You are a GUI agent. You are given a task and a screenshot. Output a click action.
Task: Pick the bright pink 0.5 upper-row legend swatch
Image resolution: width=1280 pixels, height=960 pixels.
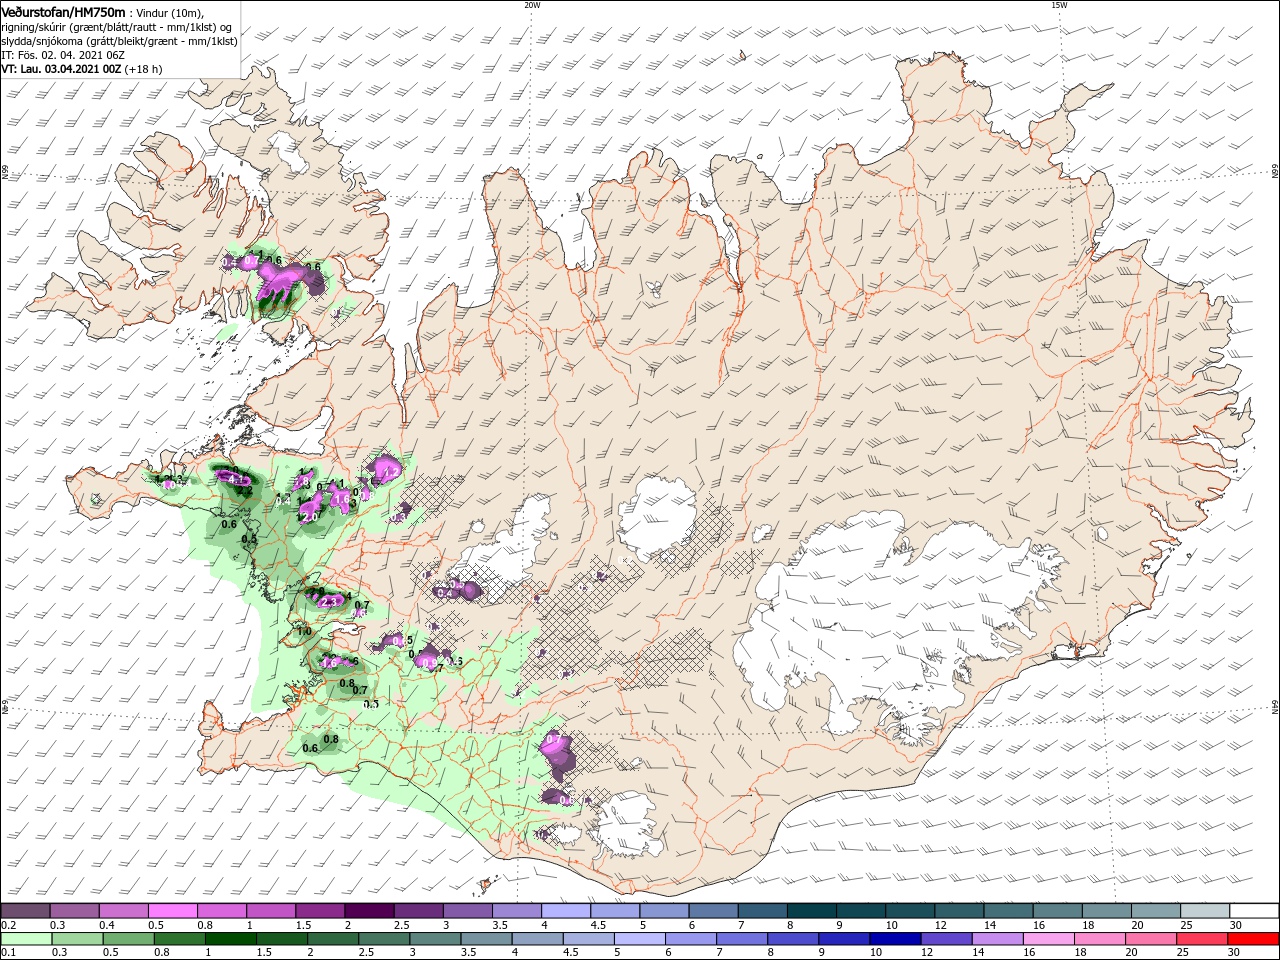tap(173, 911)
